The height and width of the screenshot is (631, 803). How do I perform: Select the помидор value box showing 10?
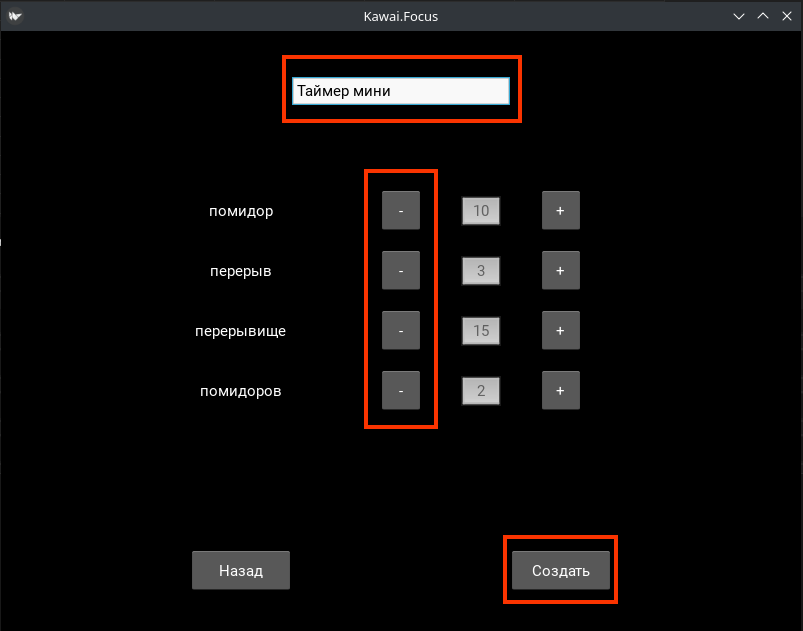[x=481, y=211]
